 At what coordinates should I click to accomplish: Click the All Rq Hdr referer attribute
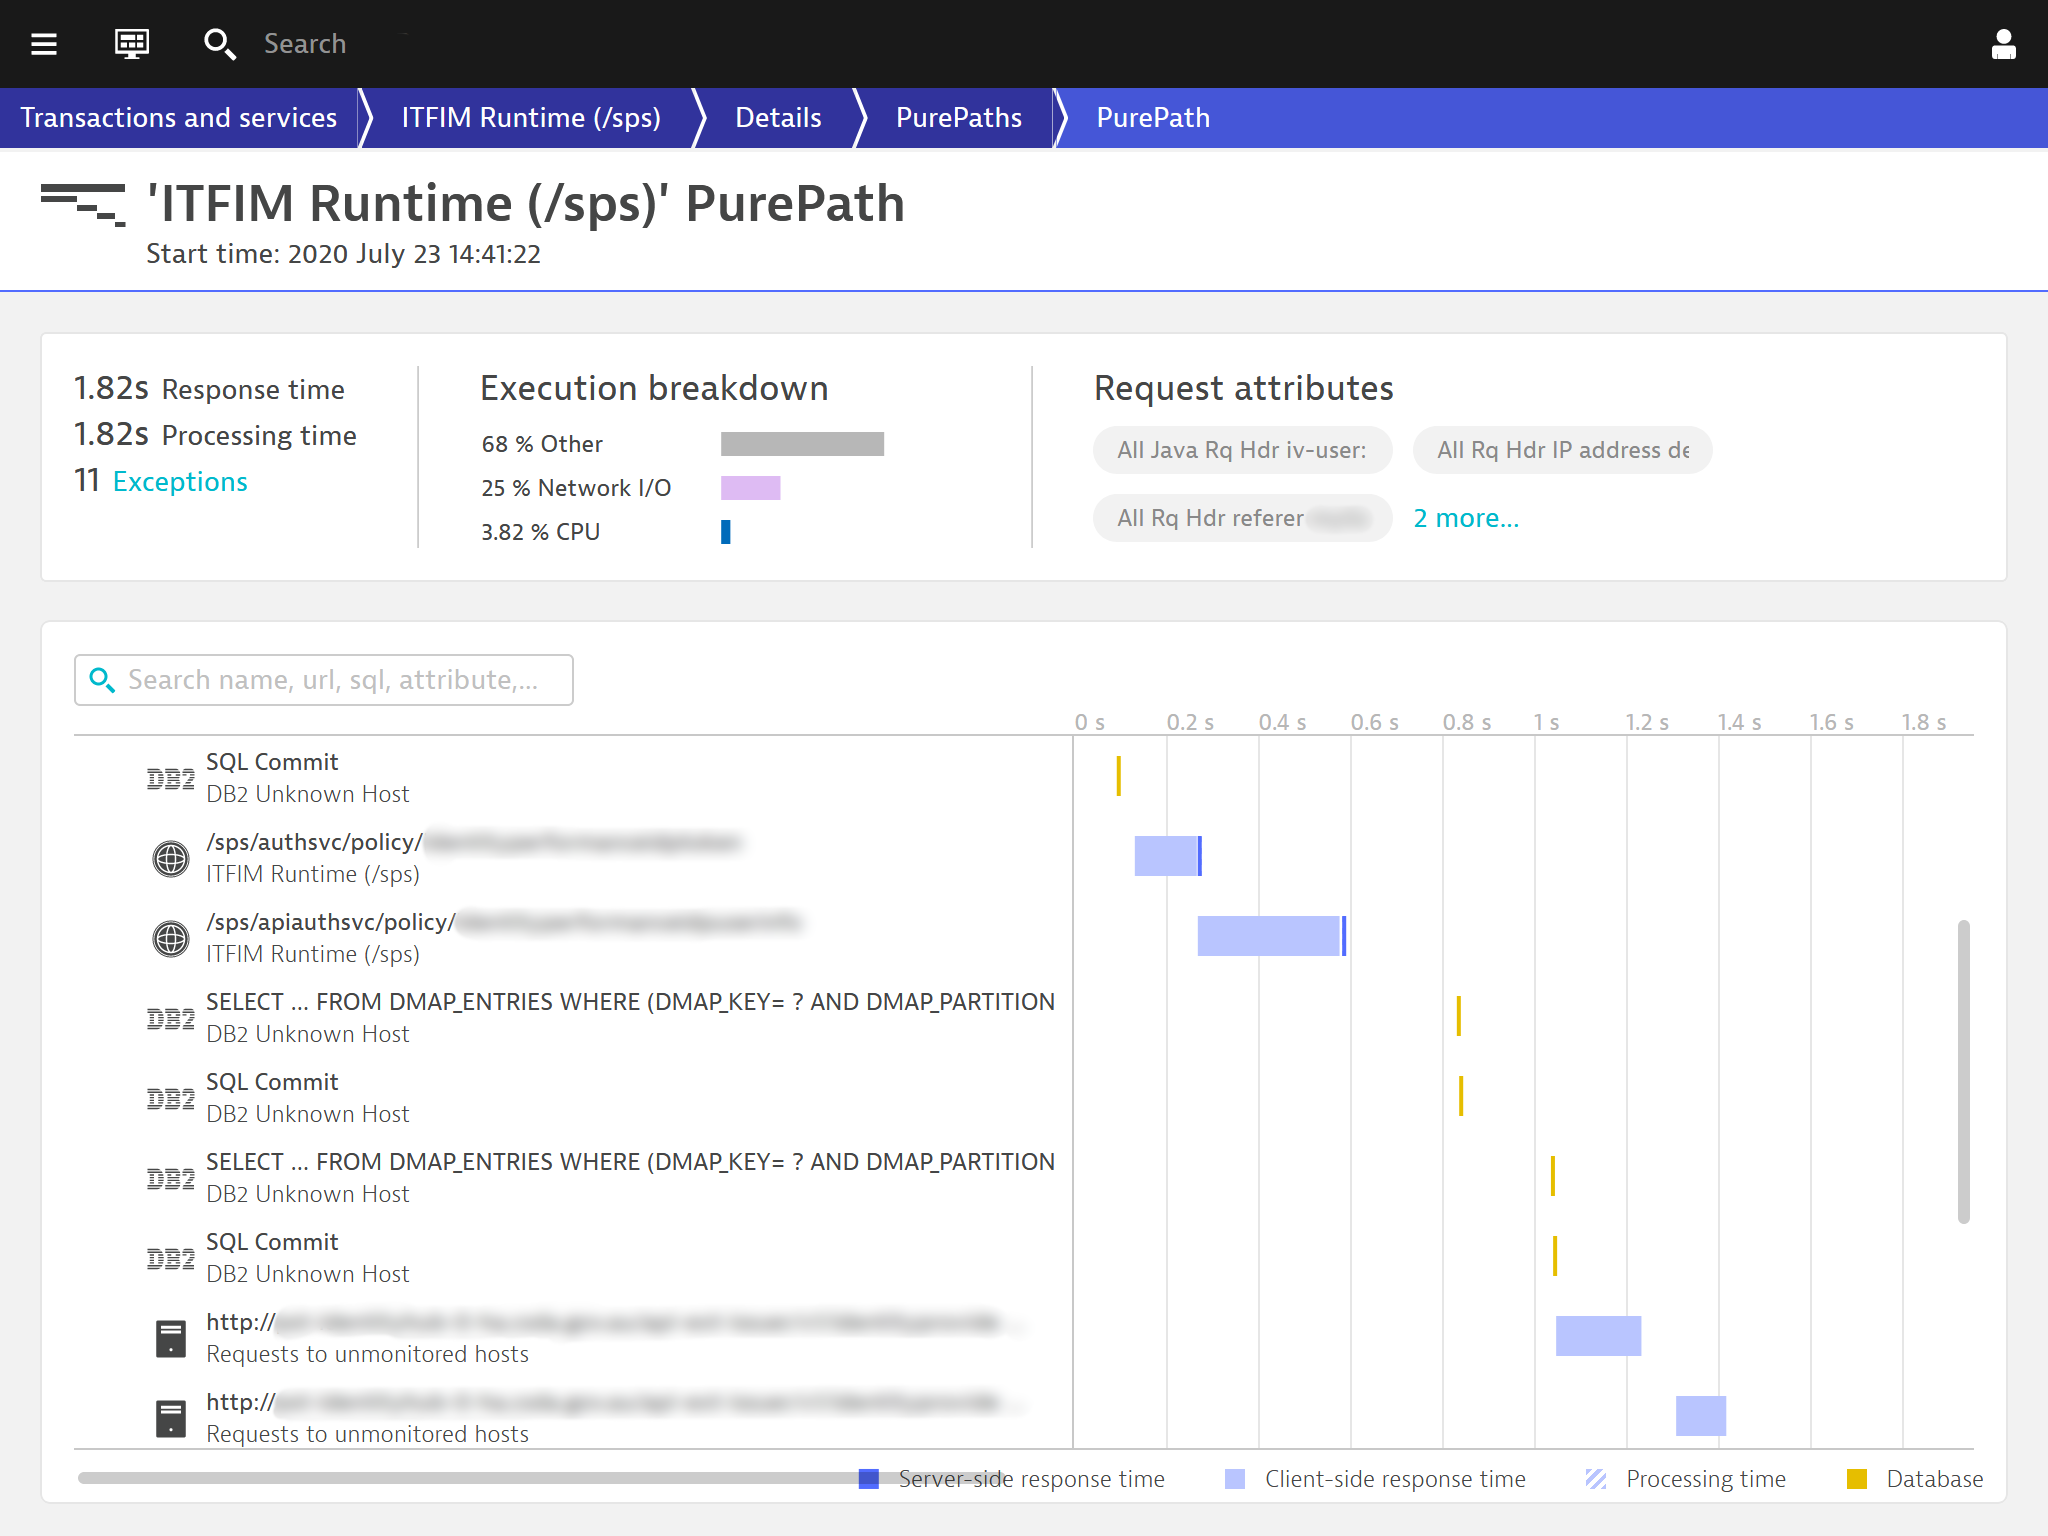coord(1242,518)
